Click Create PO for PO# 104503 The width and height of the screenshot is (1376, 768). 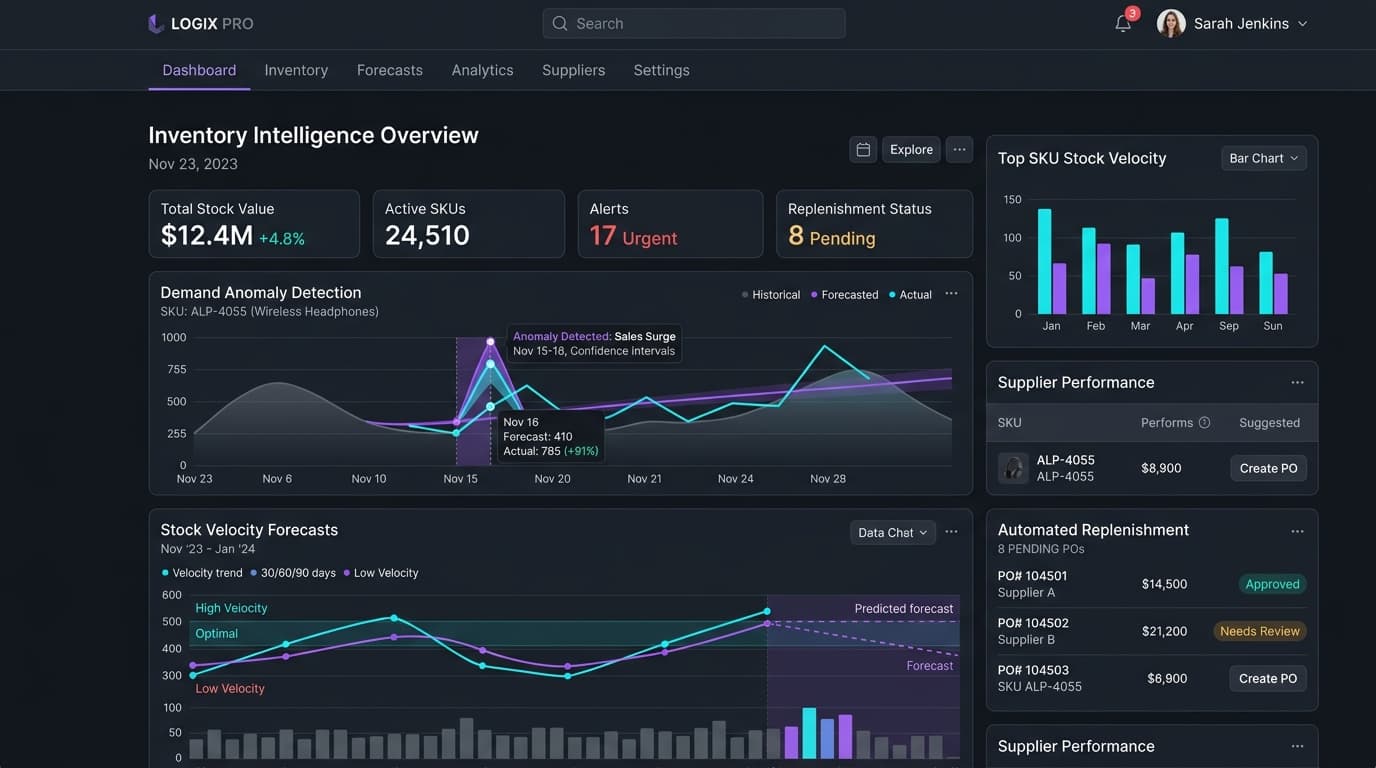[x=1268, y=678]
